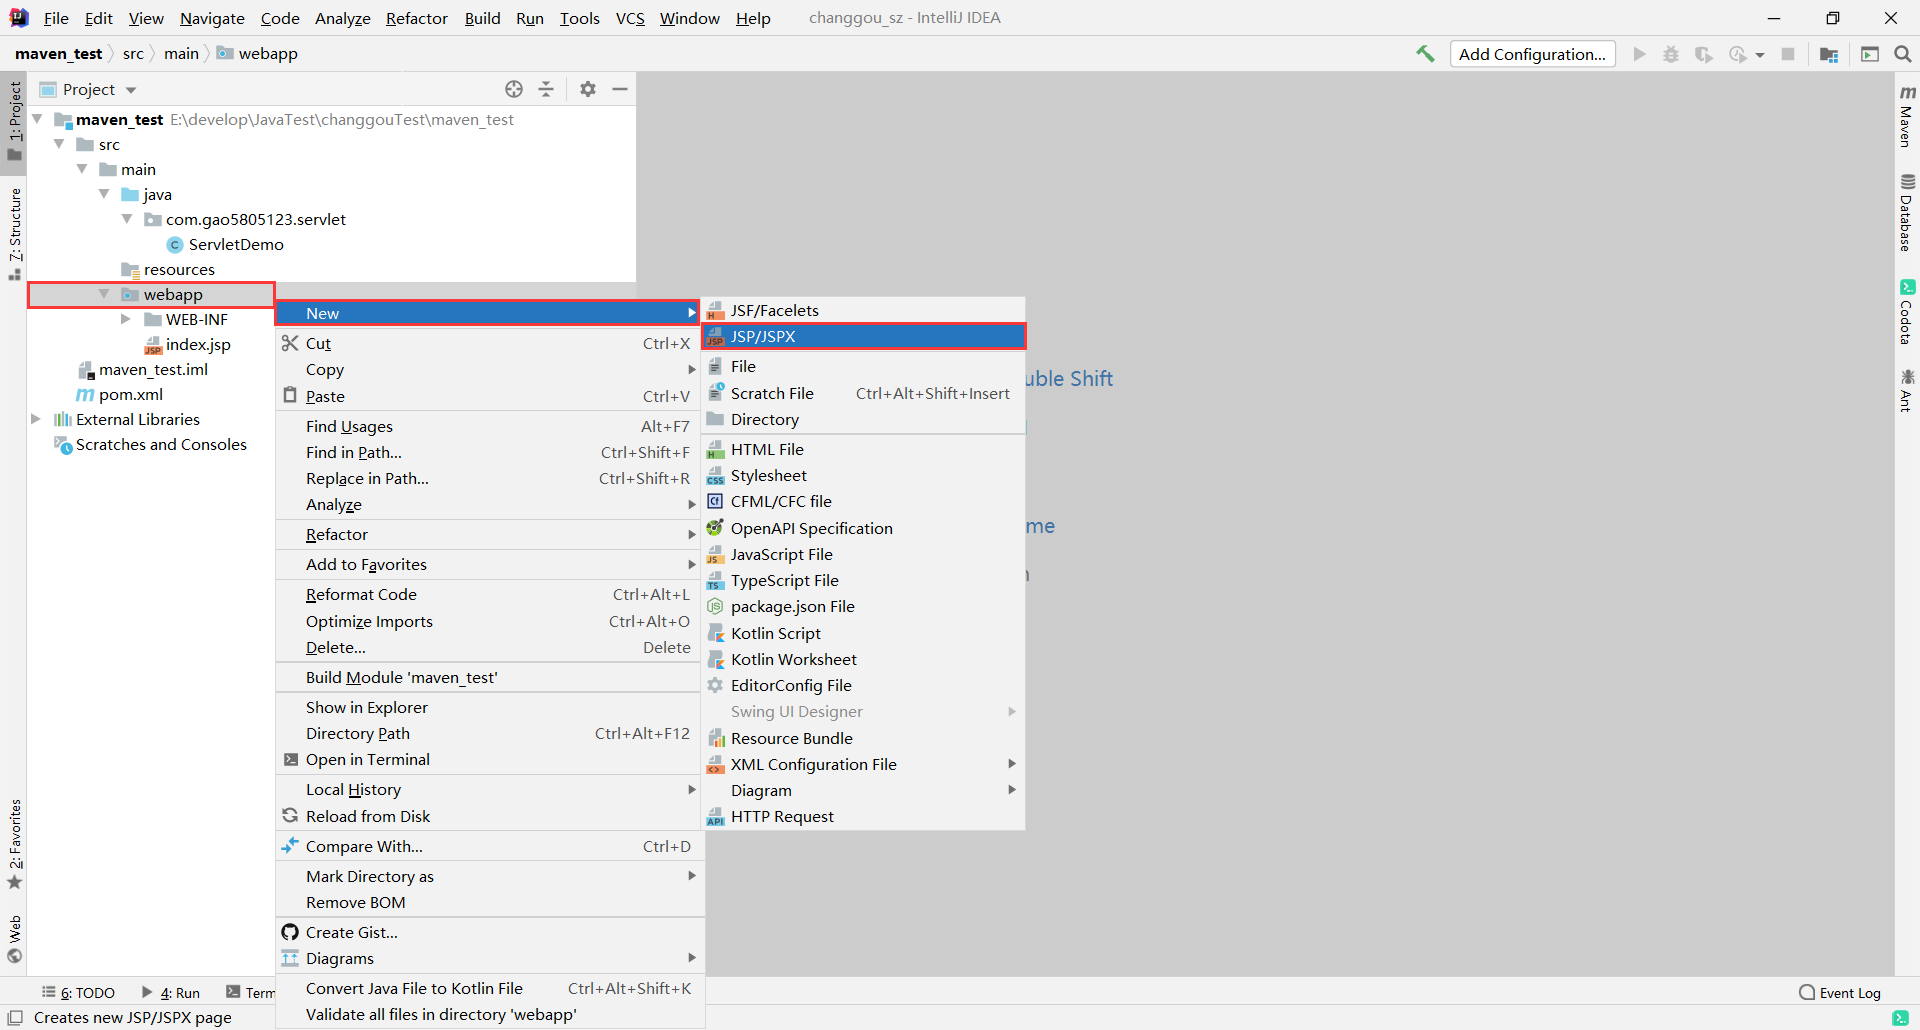Open the Structure tool window tab

[15, 232]
